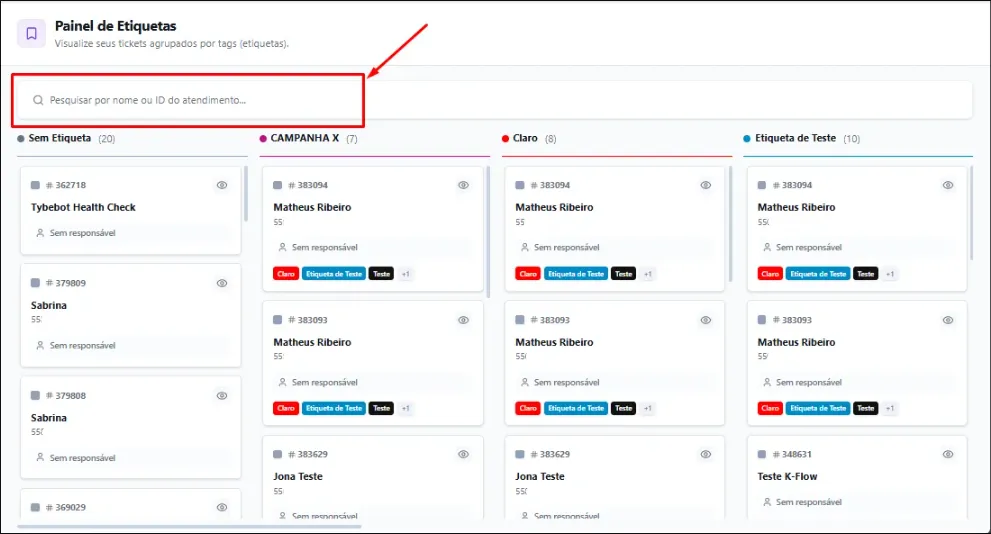This screenshot has width=991, height=534.
Task: Click the black Teste tag on 383094 in CAMPANHA X
Action: (381, 274)
